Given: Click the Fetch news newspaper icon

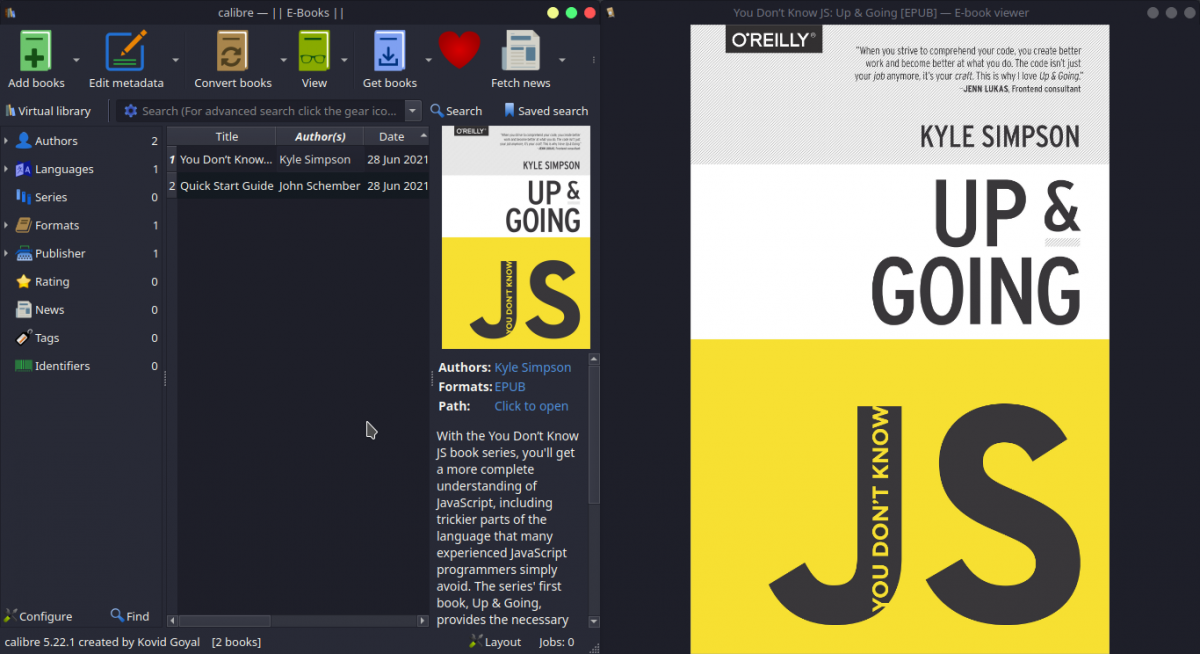Looking at the screenshot, I should point(520,51).
